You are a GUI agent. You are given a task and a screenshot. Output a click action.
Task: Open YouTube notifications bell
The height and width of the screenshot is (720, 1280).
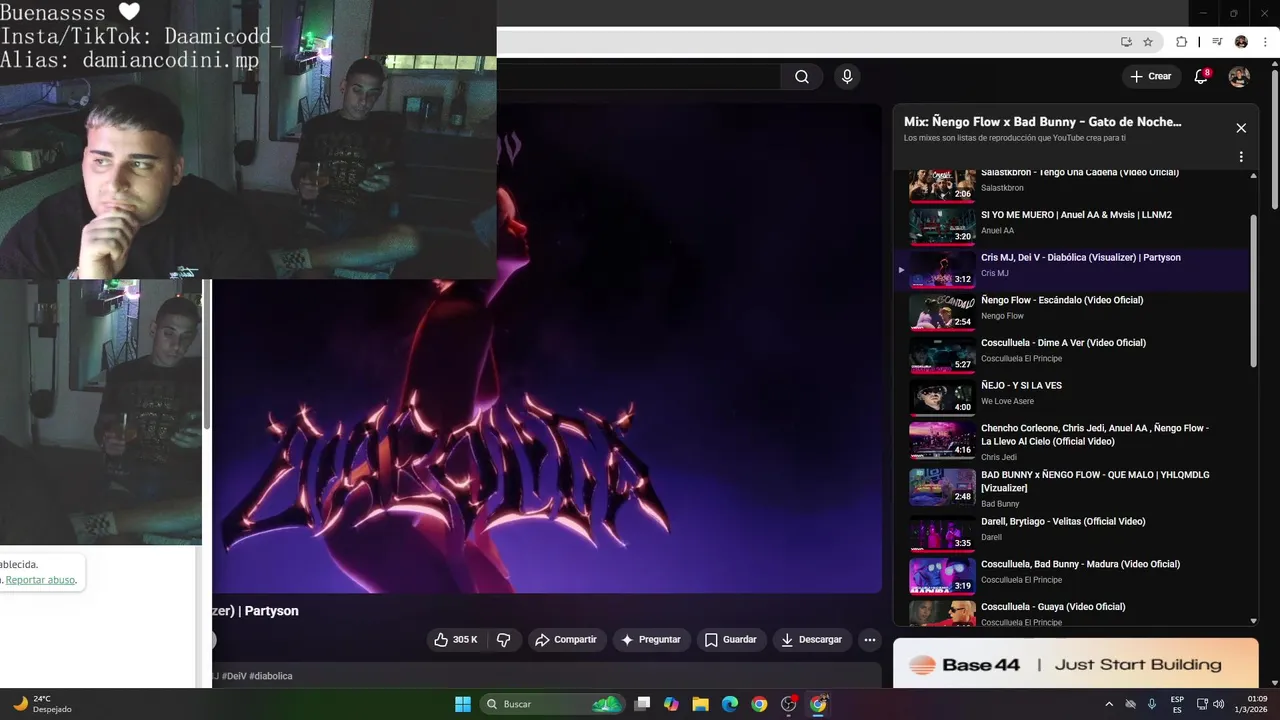[1202, 77]
